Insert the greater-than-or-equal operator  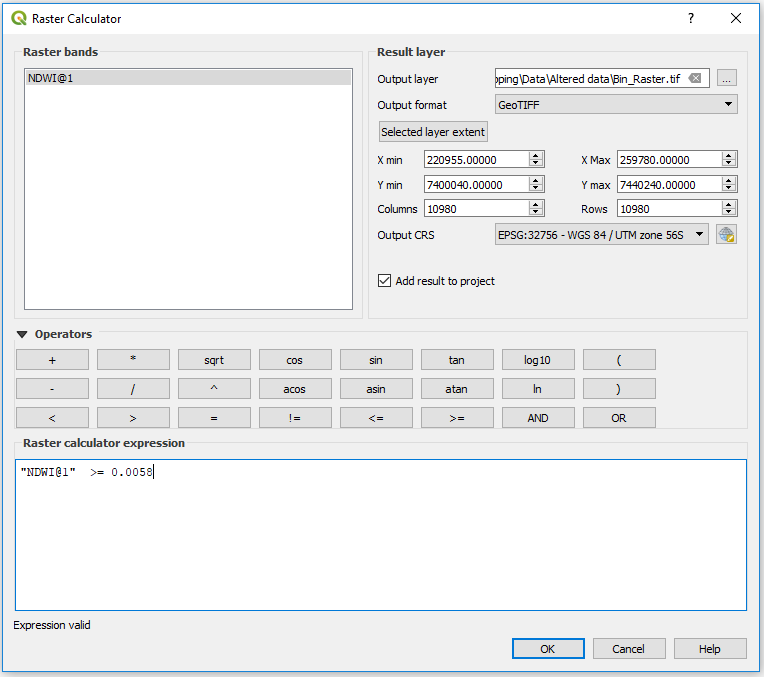pos(457,418)
